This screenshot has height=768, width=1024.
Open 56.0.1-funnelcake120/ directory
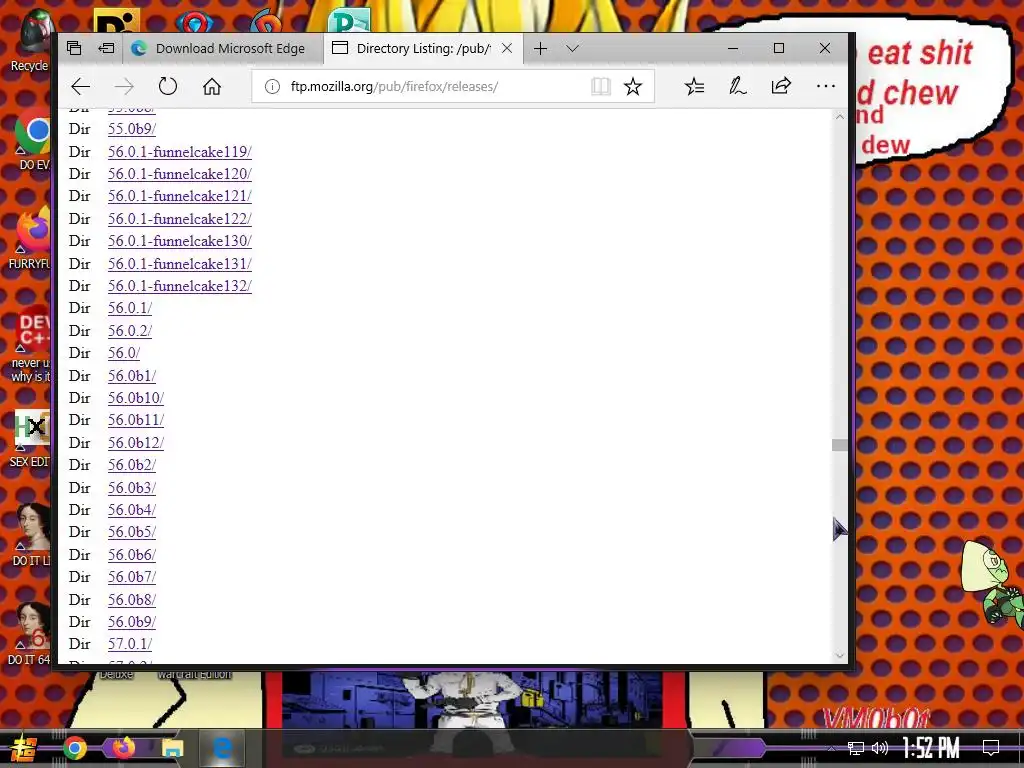[180, 174]
